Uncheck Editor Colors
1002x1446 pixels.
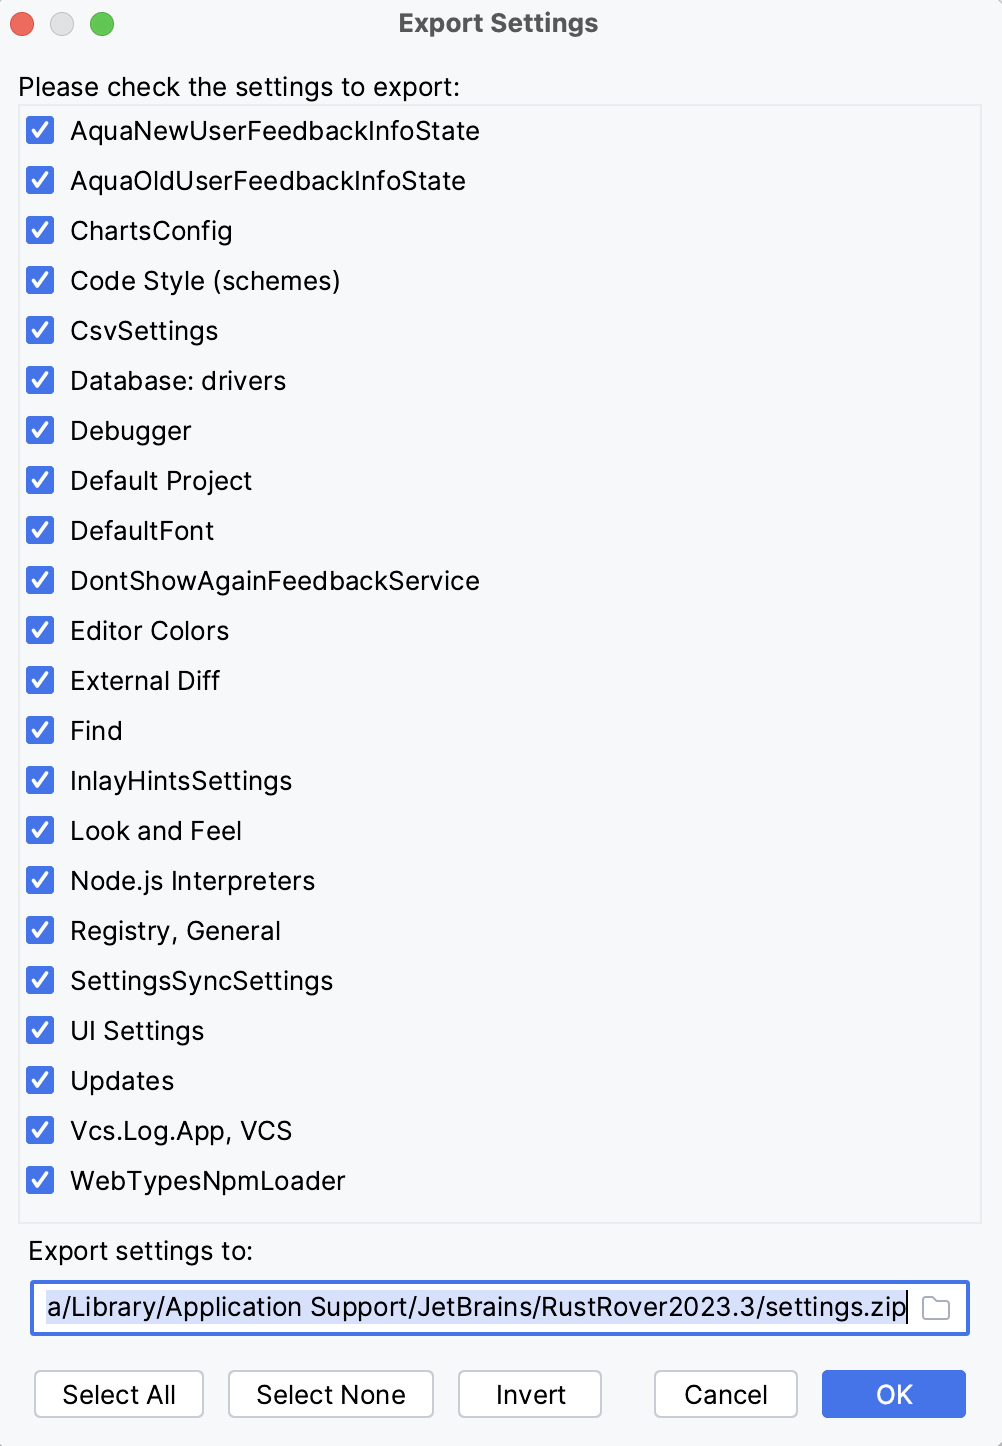40,630
